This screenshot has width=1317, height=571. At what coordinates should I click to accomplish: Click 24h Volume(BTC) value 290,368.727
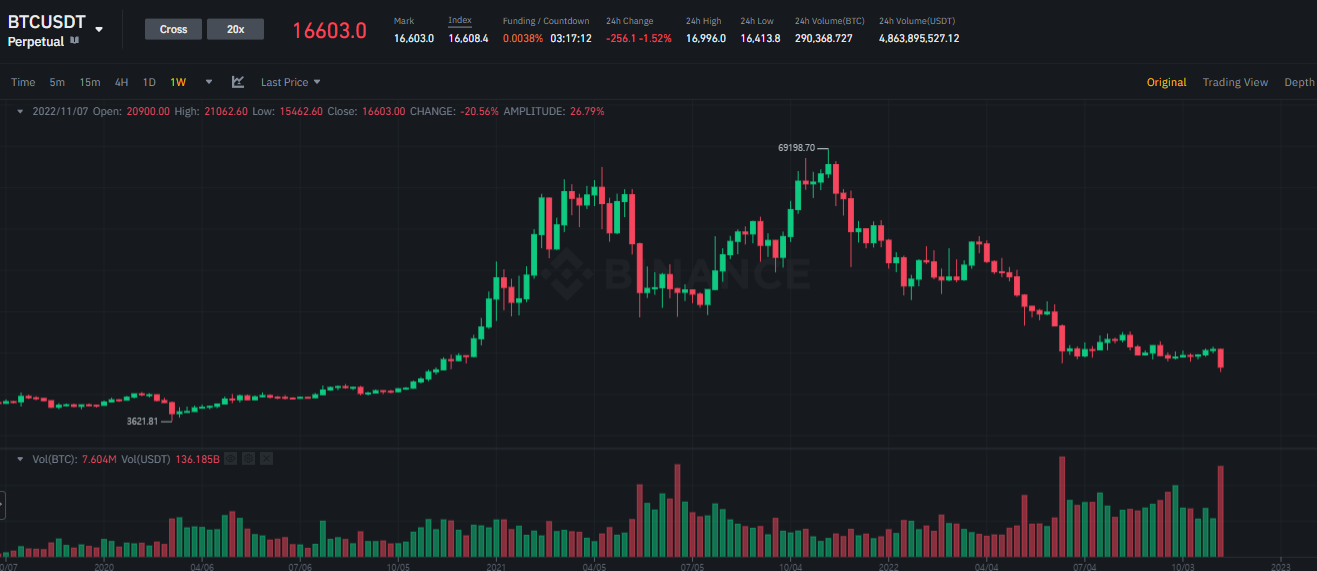point(824,38)
